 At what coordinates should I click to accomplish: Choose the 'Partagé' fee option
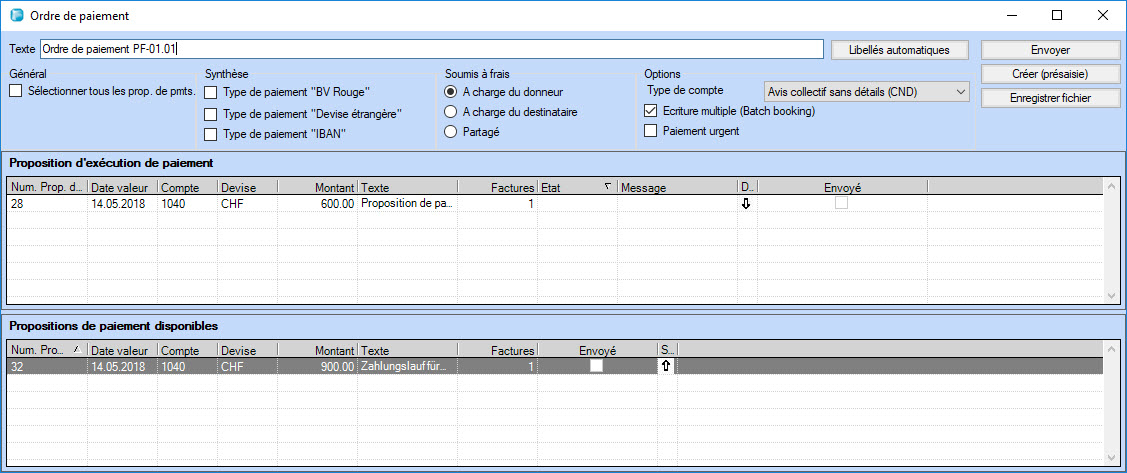click(x=451, y=132)
